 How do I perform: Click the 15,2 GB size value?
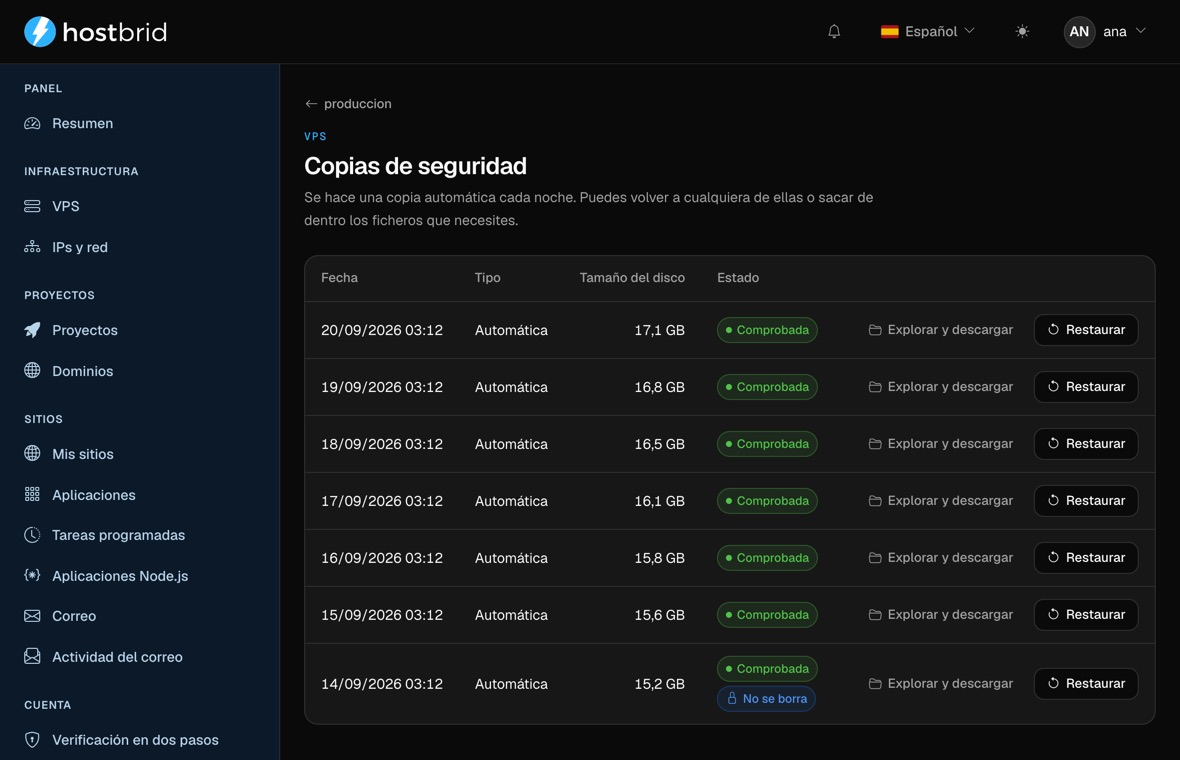click(x=659, y=683)
